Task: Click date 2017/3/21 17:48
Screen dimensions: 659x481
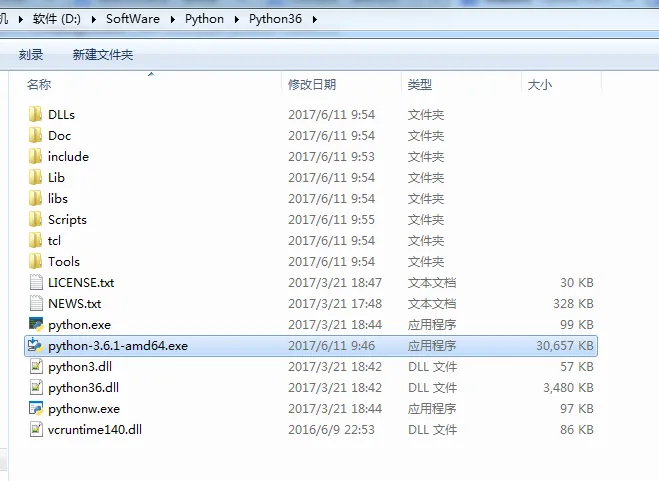Action: click(335, 304)
